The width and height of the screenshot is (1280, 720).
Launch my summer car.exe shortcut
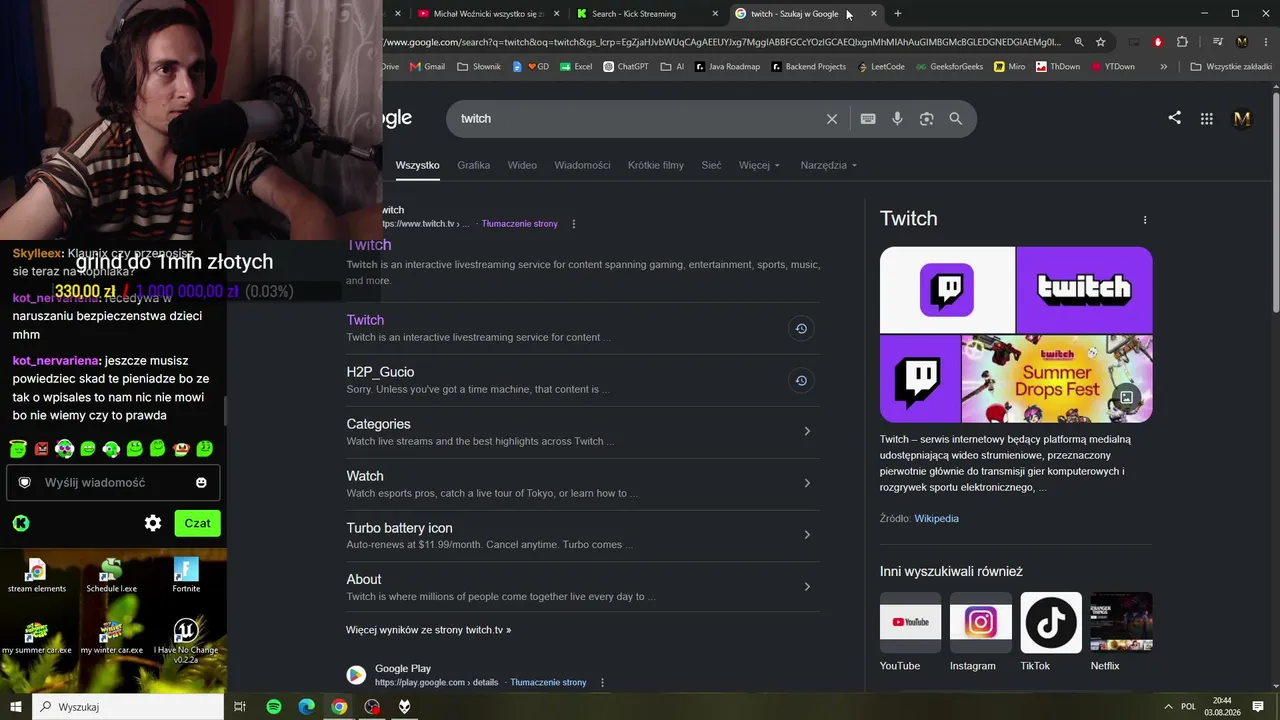click(37, 637)
